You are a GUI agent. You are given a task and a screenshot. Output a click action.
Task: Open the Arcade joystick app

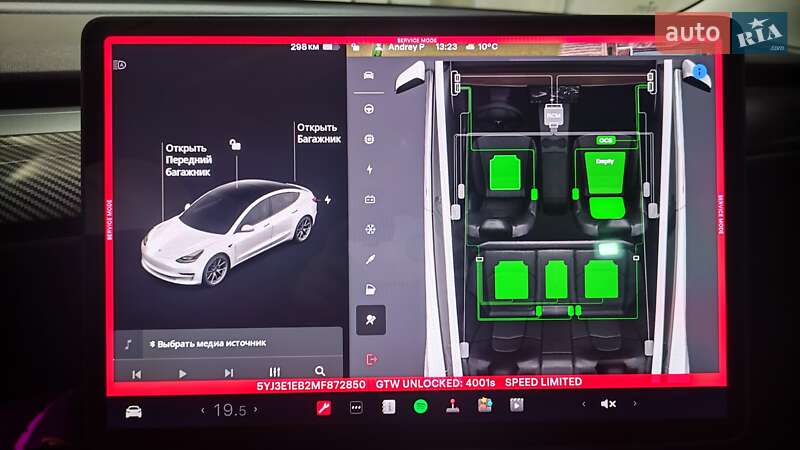(453, 406)
